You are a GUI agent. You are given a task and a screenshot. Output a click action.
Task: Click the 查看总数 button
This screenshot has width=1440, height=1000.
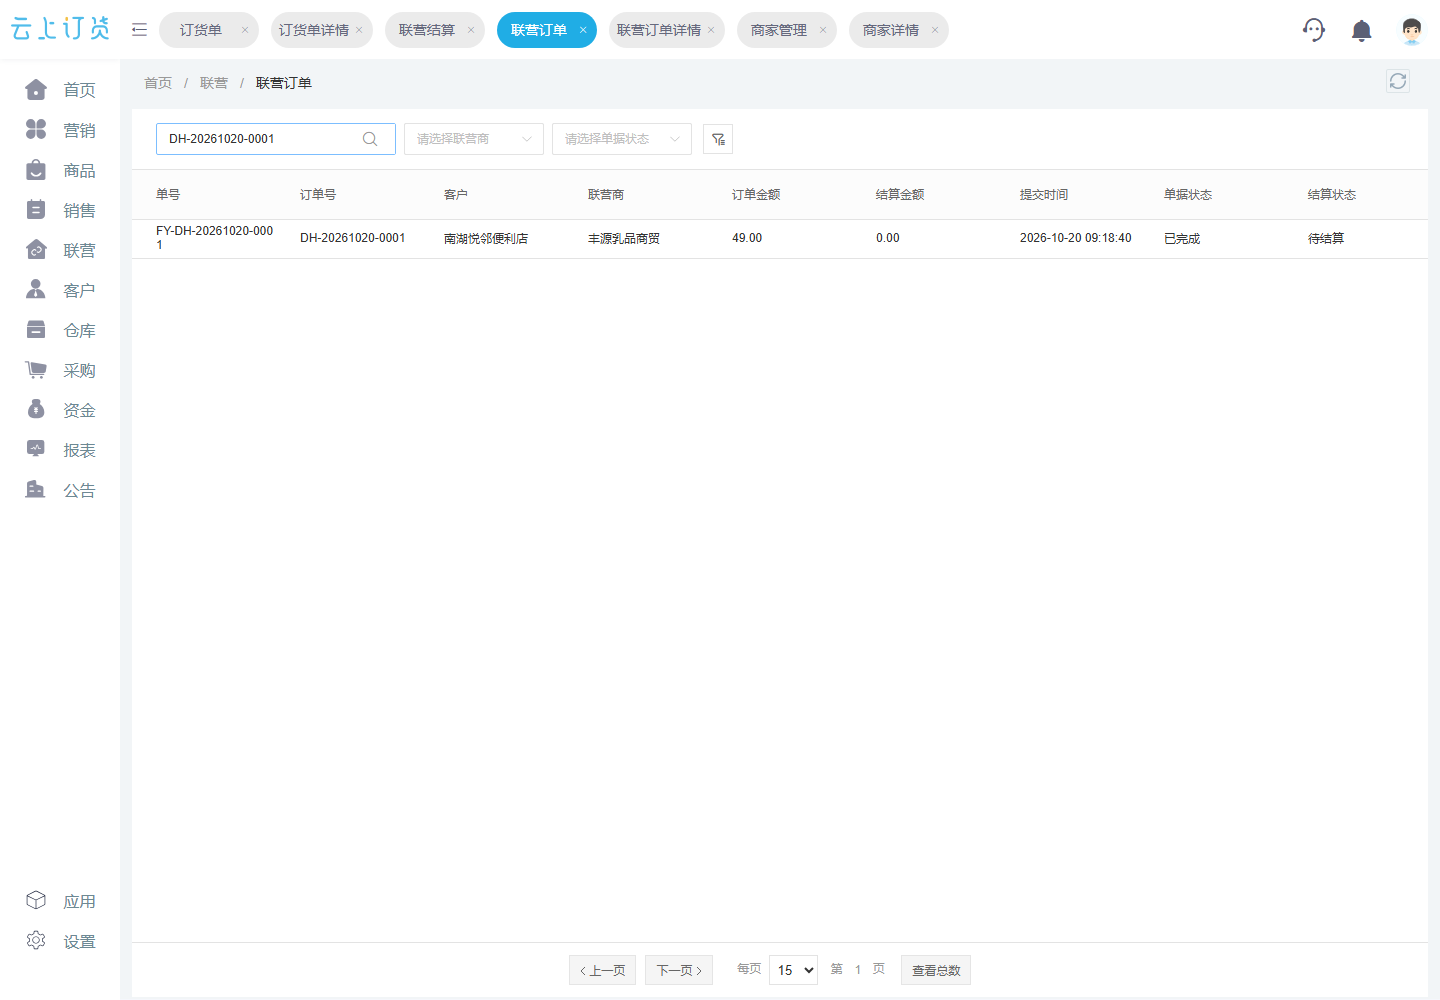click(x=936, y=970)
